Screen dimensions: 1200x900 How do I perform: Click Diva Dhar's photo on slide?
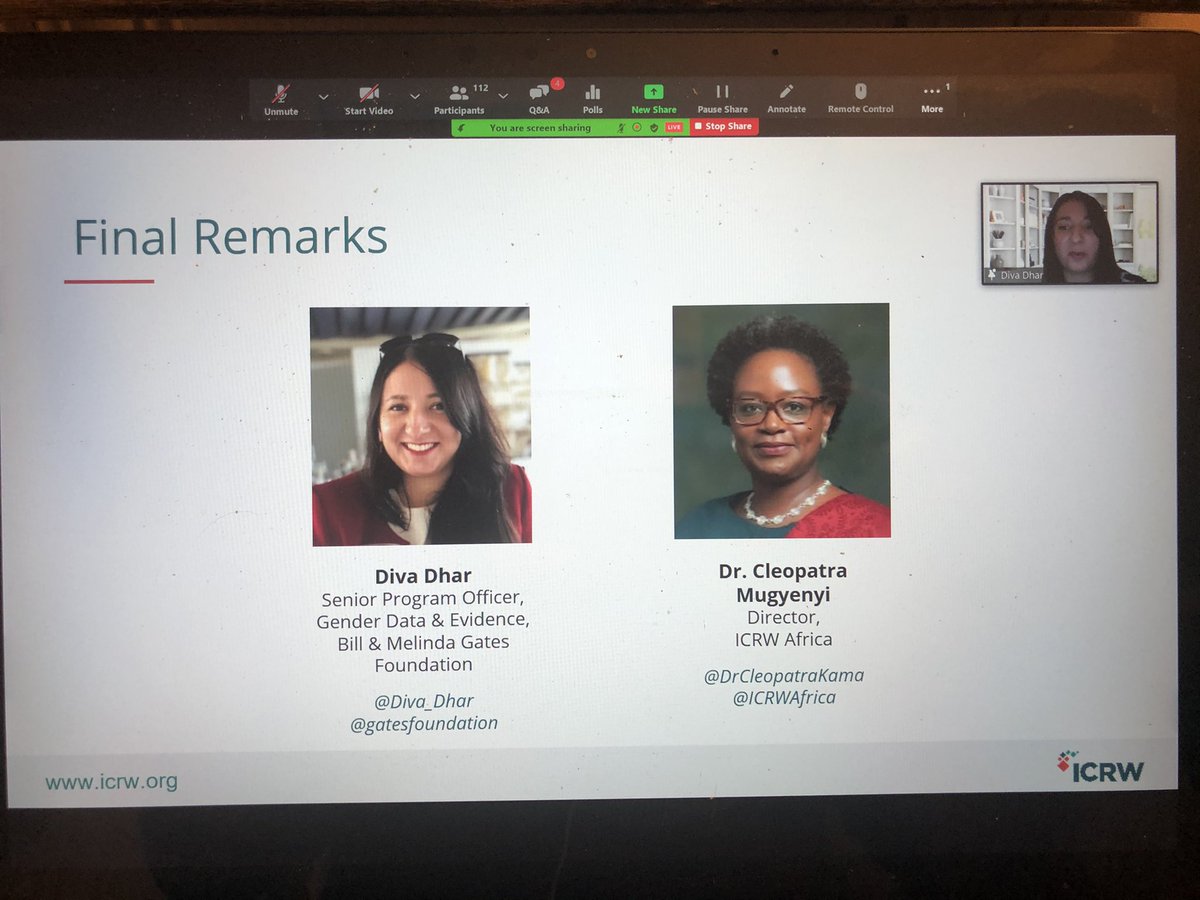point(421,426)
